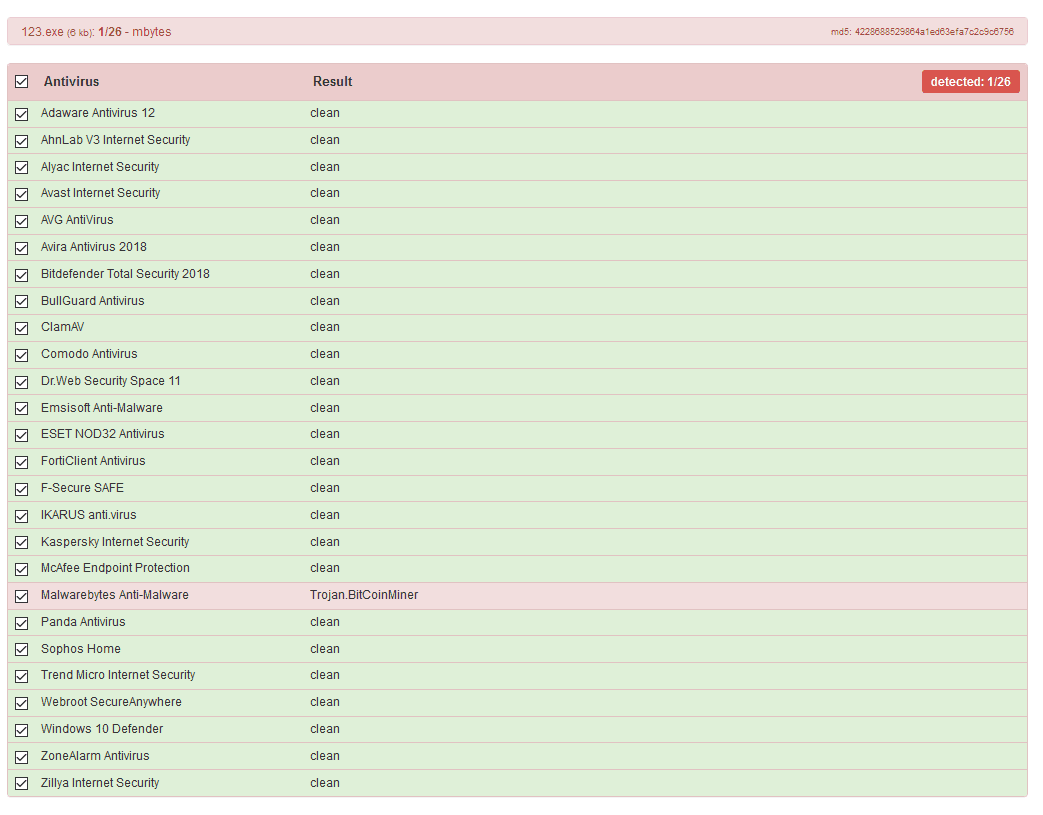Click the red detected: 1/26 badge

pyautogui.click(x=970, y=82)
